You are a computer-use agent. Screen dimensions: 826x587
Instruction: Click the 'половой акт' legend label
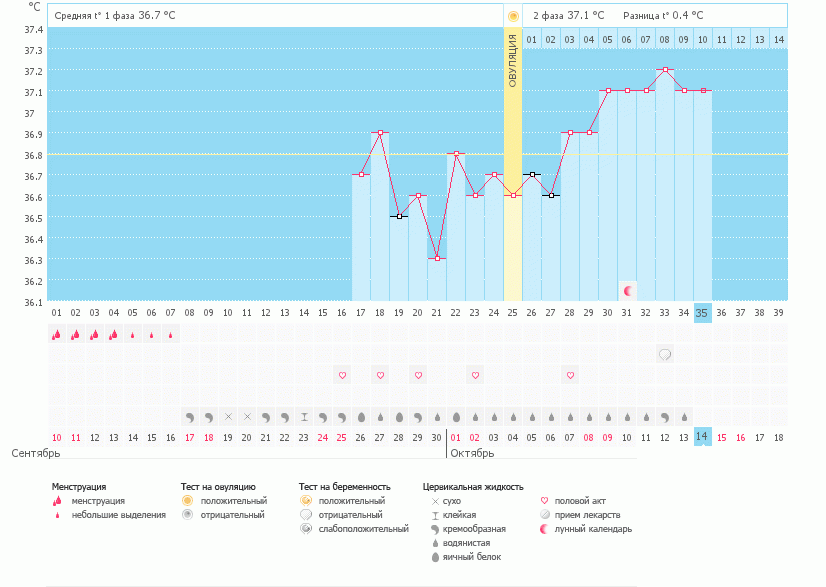(x=580, y=501)
